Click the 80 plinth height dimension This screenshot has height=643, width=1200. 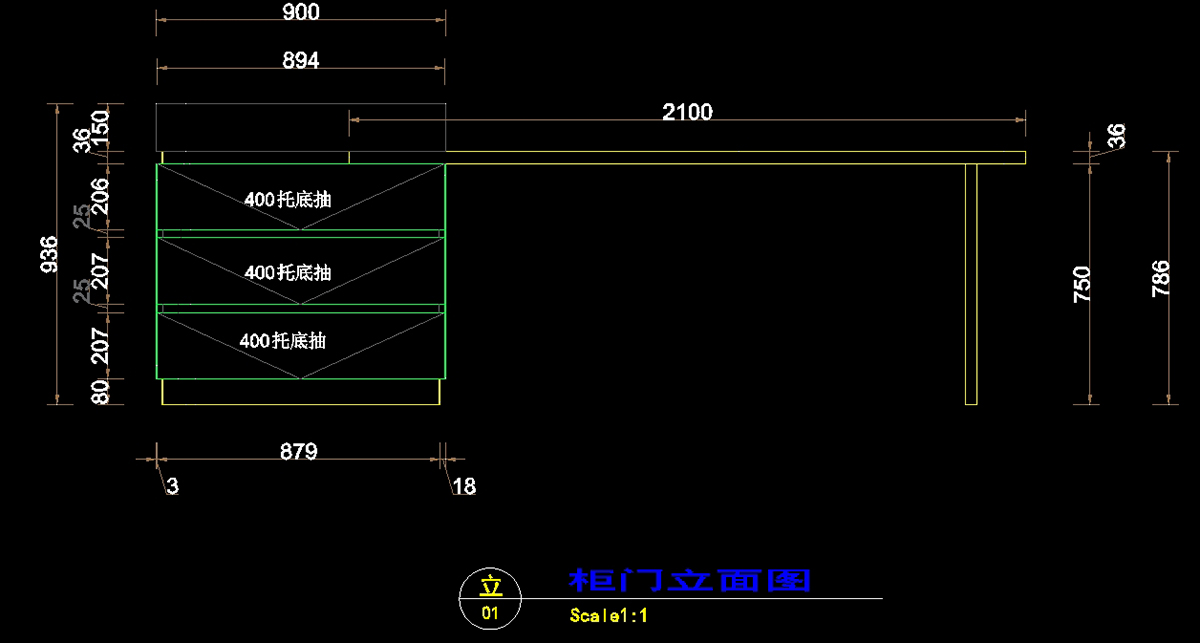point(101,391)
